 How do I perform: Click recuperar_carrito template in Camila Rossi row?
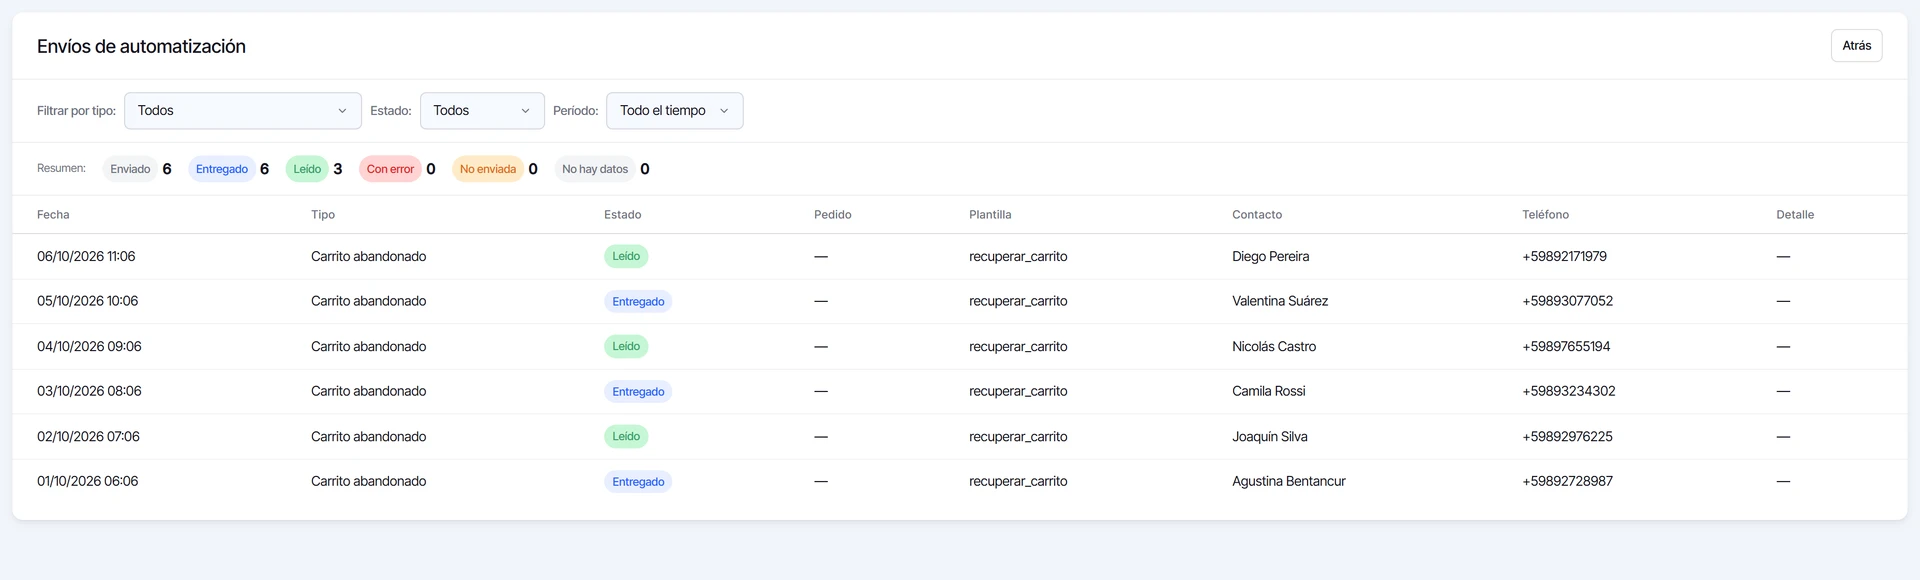(x=1018, y=391)
